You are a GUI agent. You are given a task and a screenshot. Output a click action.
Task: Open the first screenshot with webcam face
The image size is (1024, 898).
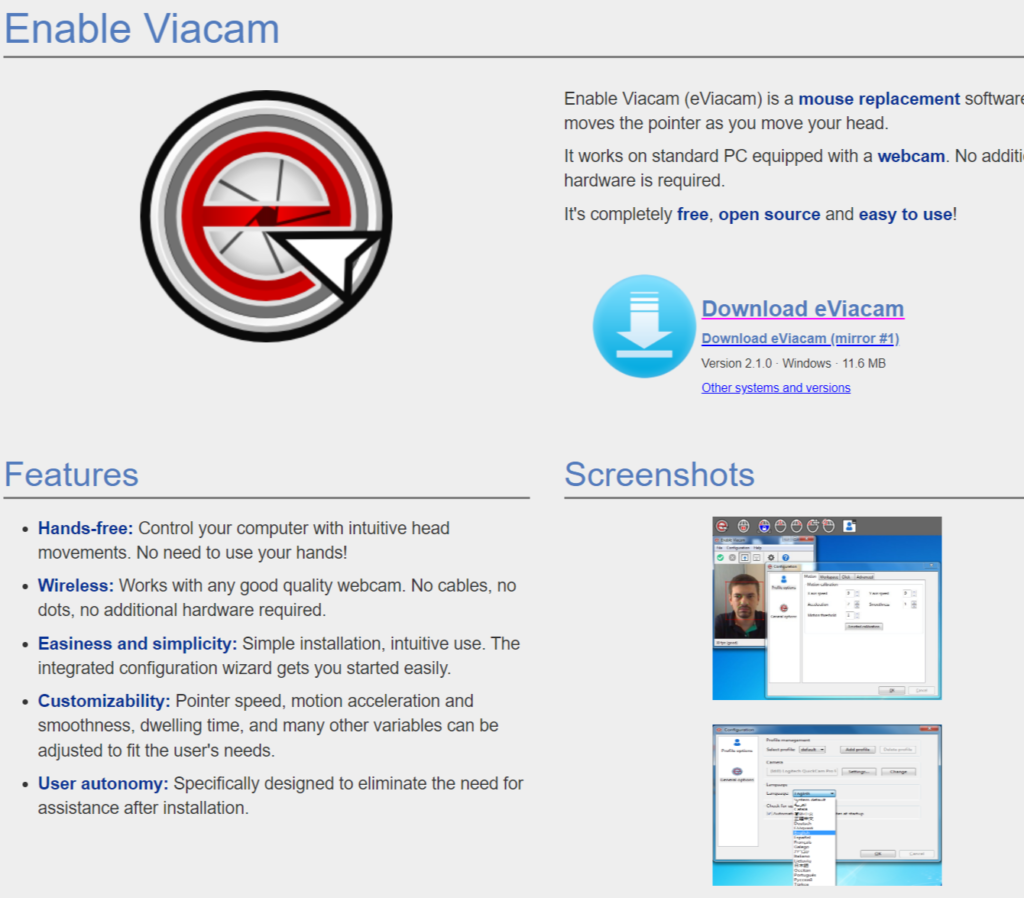[x=826, y=608]
